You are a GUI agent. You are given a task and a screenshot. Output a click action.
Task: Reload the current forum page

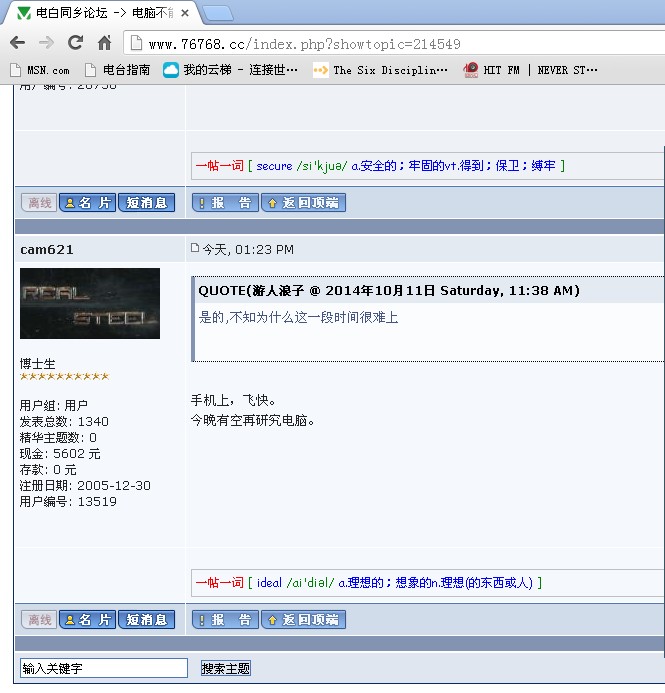75,43
